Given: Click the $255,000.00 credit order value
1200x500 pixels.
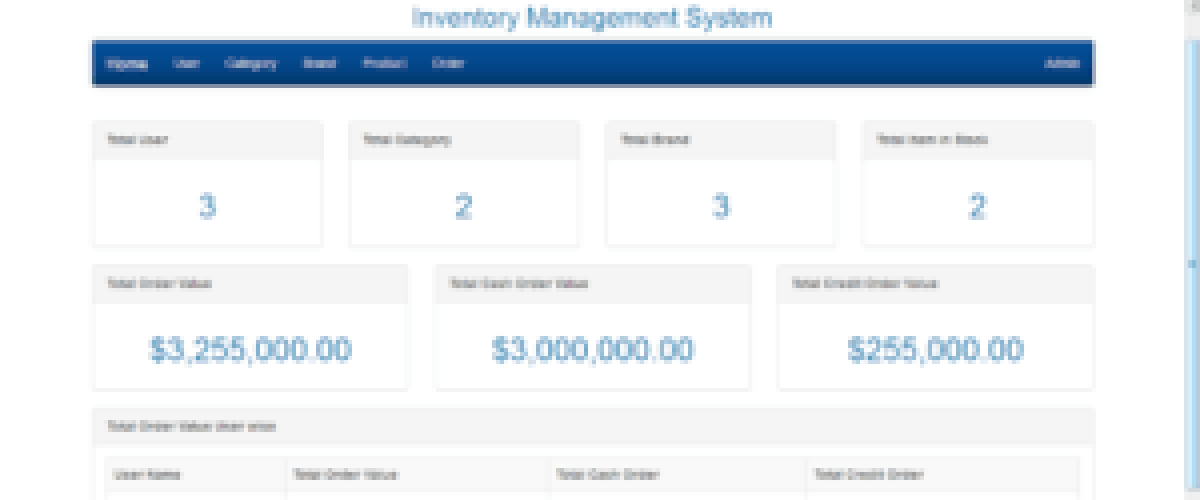Looking at the screenshot, I should 935,350.
